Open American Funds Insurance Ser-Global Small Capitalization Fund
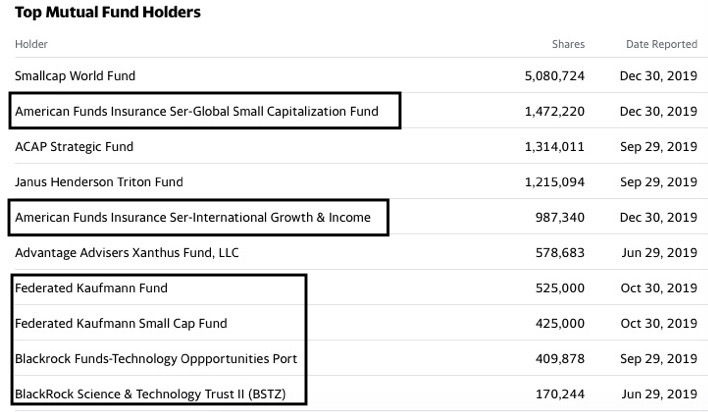708x412 pixels. click(x=197, y=111)
